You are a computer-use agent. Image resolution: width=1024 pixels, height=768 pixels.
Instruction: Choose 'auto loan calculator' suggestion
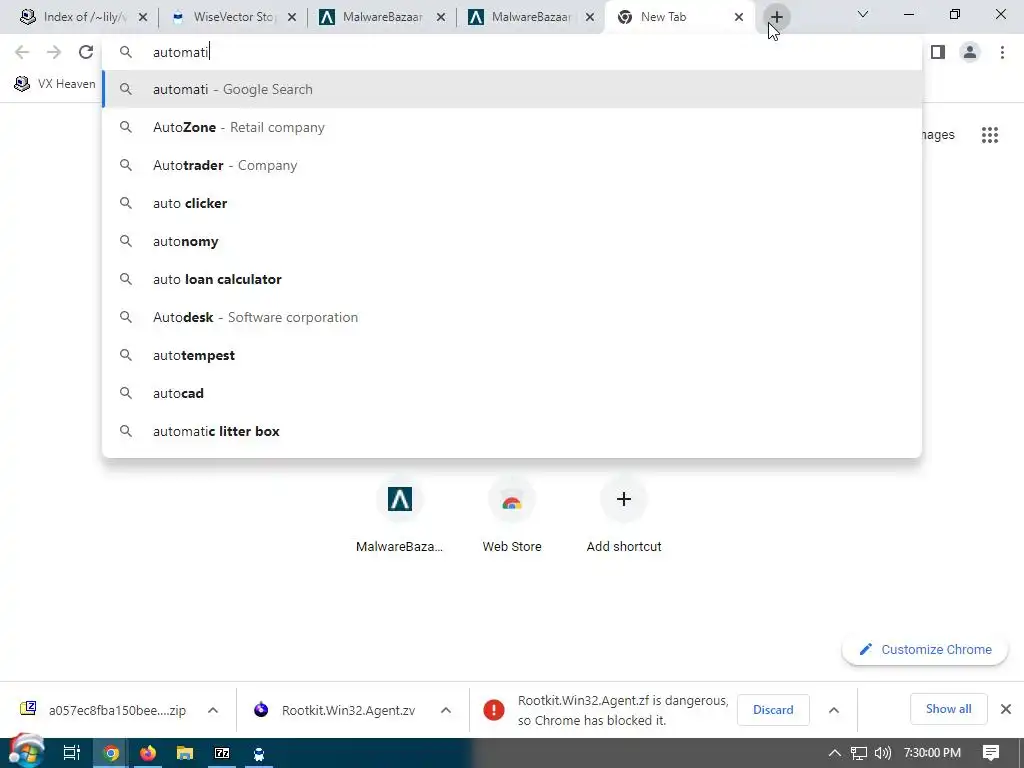click(x=512, y=279)
